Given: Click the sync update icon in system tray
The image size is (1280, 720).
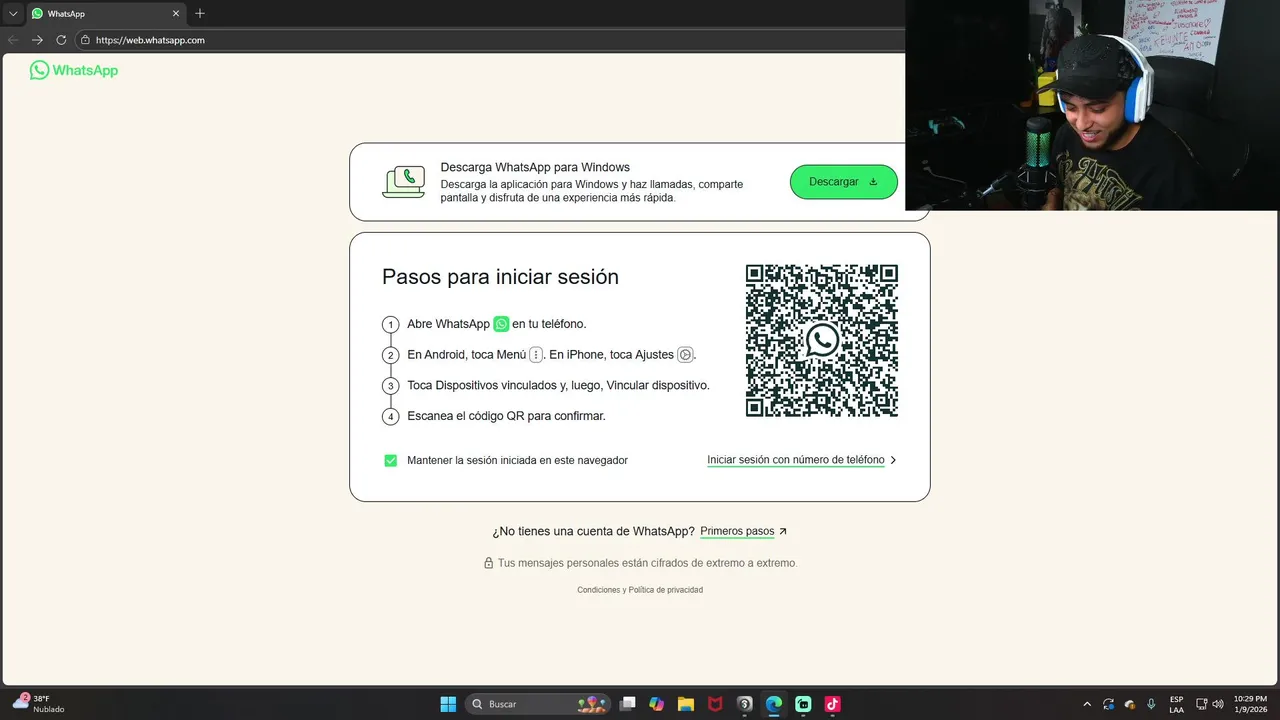Looking at the screenshot, I should click(x=1108, y=704).
